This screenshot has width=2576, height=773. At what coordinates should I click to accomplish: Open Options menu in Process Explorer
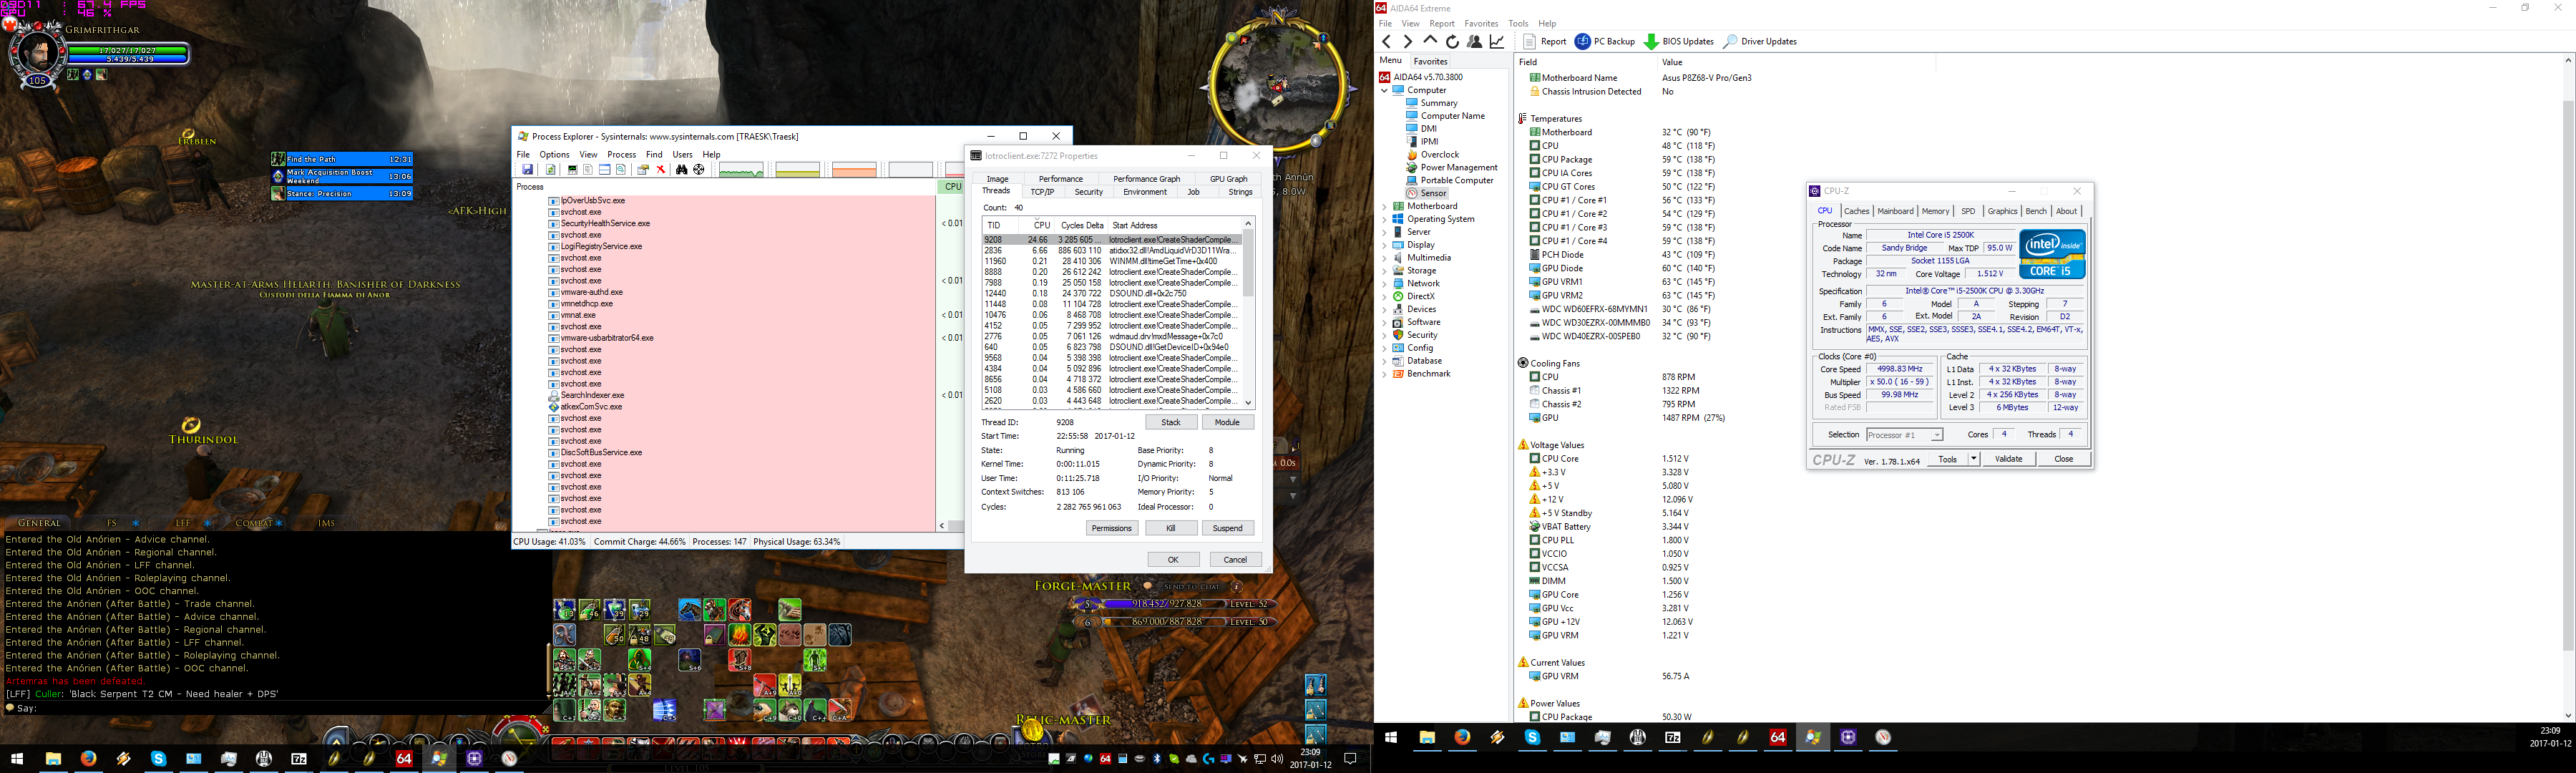tap(554, 154)
